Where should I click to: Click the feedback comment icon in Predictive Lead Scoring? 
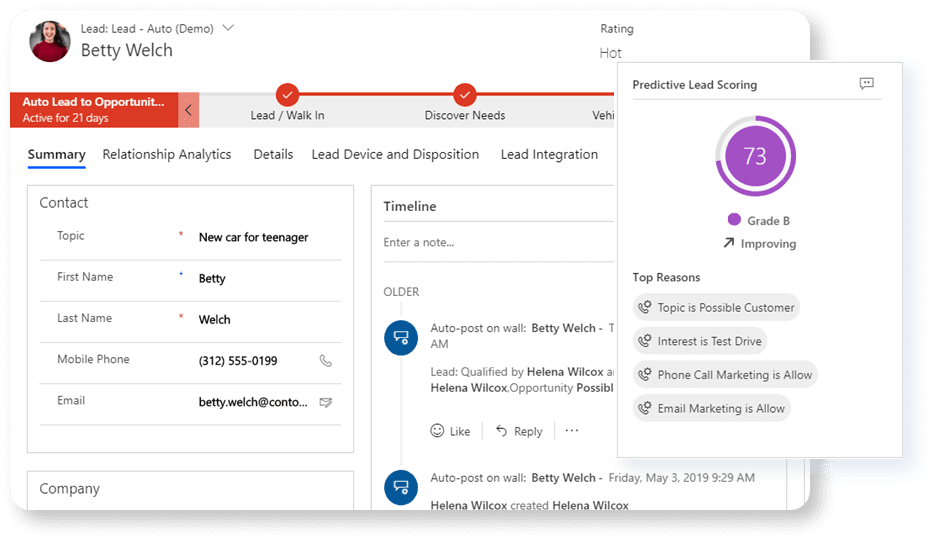coord(866,85)
